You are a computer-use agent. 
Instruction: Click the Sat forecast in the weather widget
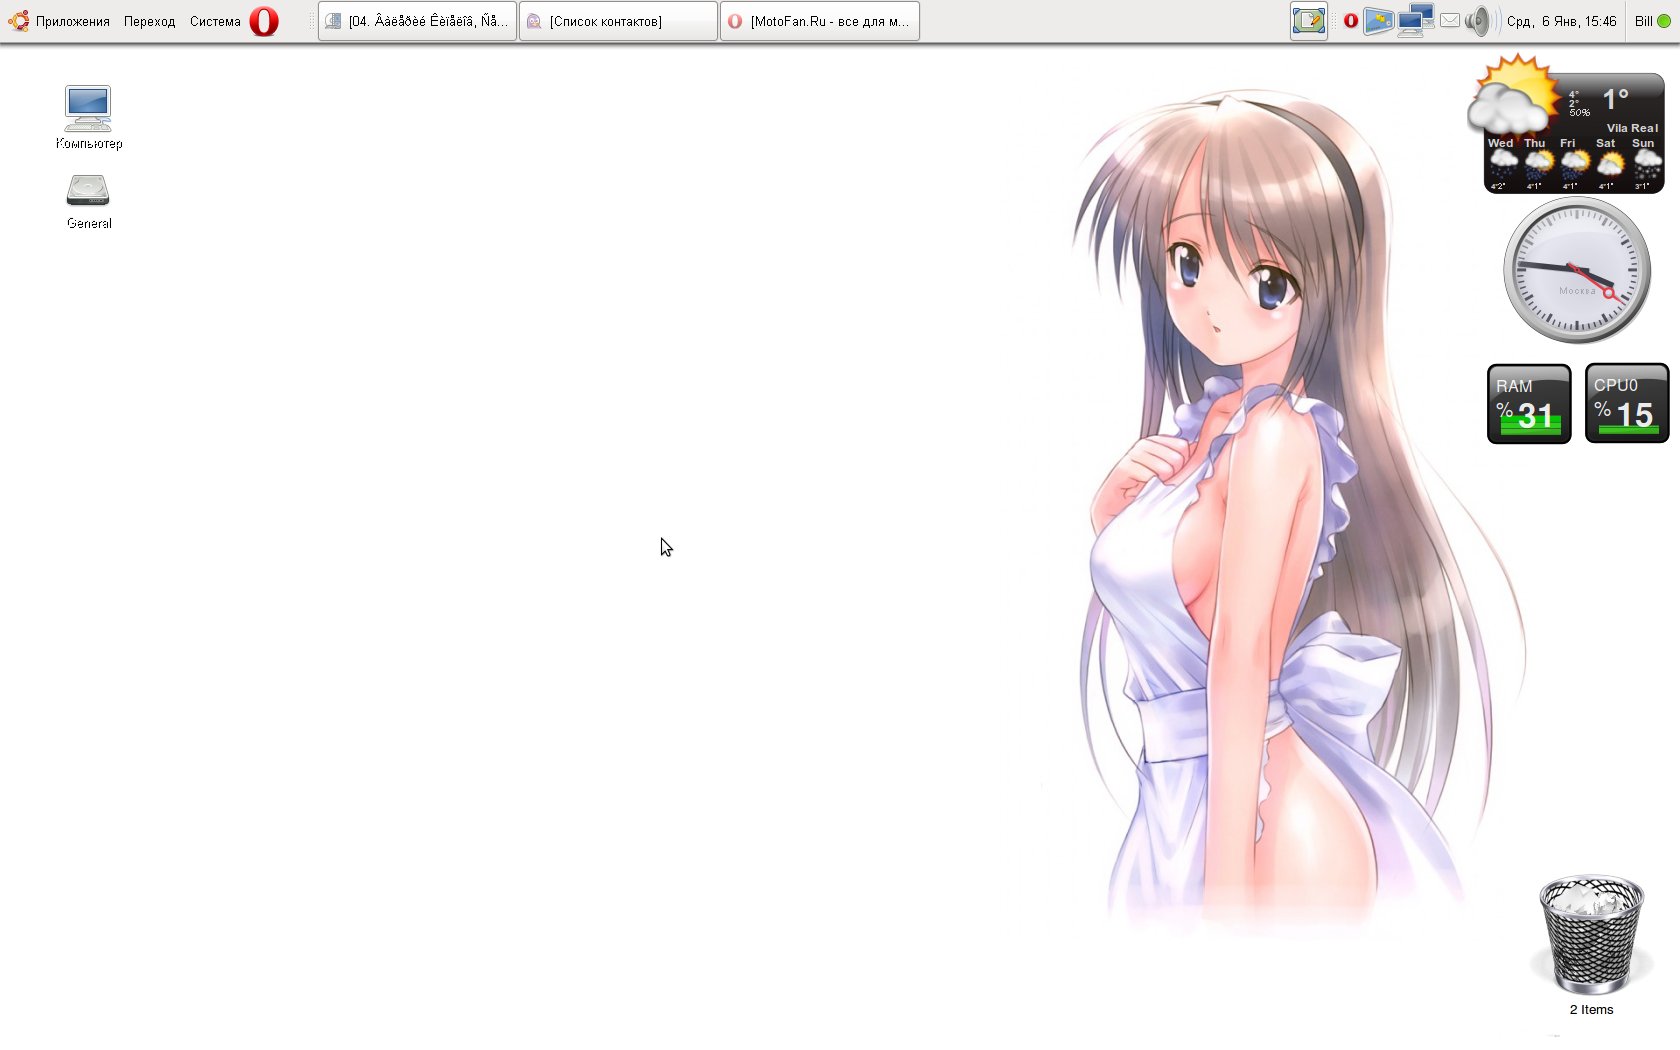[1607, 164]
